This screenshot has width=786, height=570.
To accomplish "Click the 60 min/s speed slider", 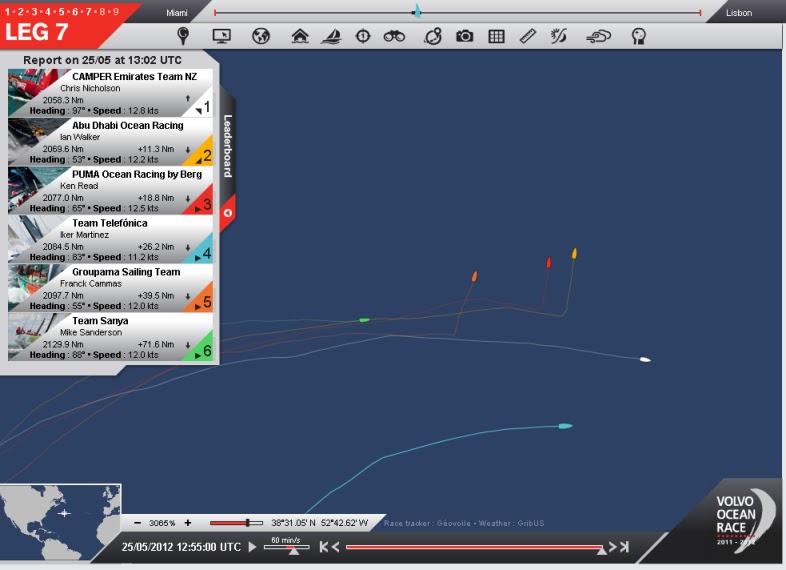I will [x=287, y=547].
